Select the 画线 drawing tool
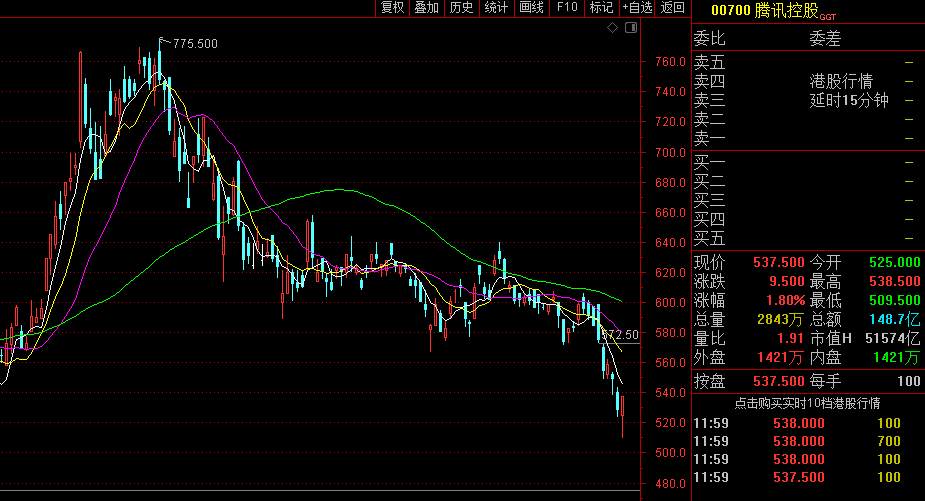This screenshot has height=501, width=925. [x=531, y=8]
